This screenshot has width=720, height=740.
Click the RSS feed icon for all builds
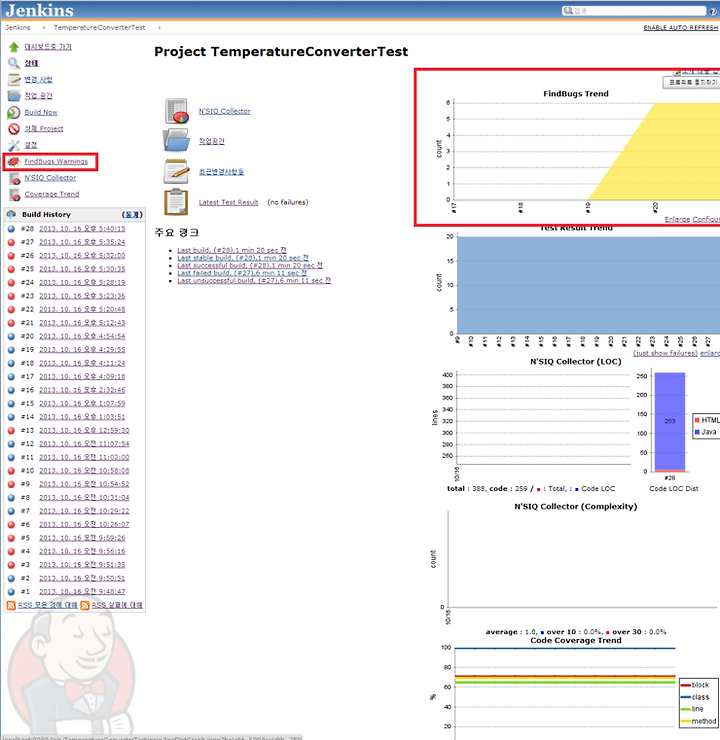(x=11, y=605)
